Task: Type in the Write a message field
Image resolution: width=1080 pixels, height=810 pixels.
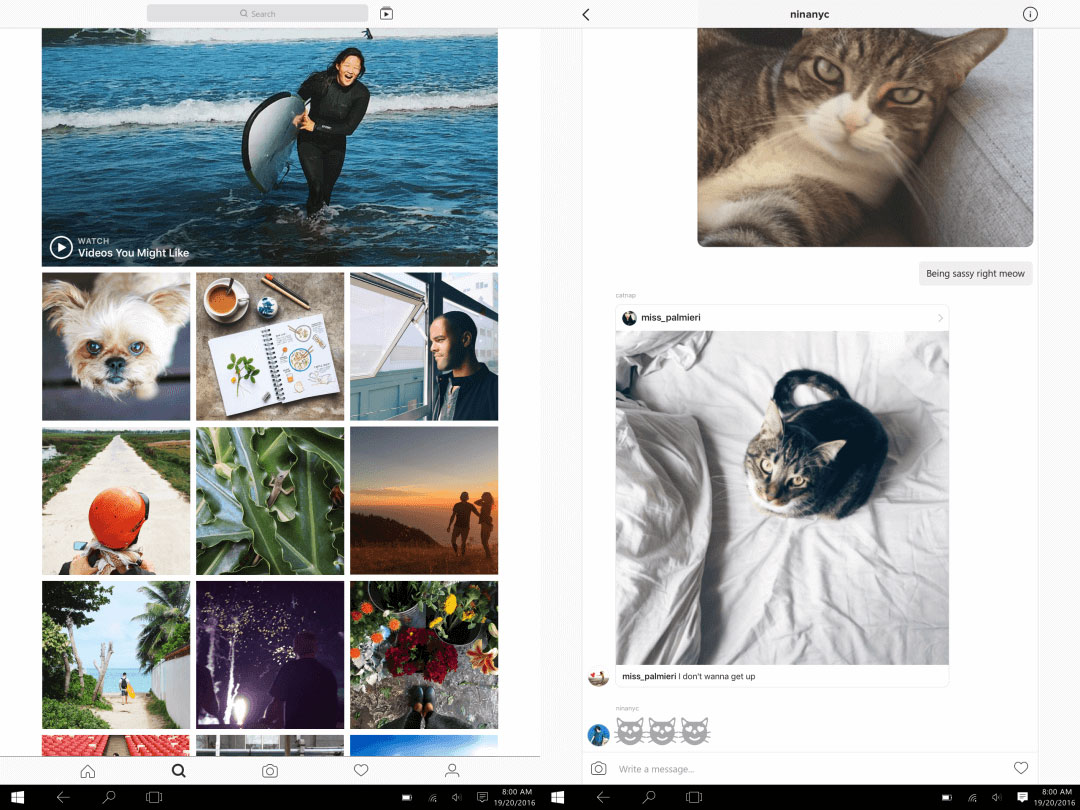Action: [800, 769]
